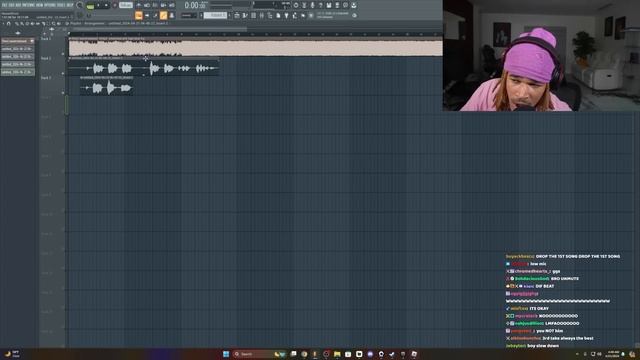This screenshot has height=360, width=640.
Task: Open the PATTERNS menu
Action: [27, 5]
